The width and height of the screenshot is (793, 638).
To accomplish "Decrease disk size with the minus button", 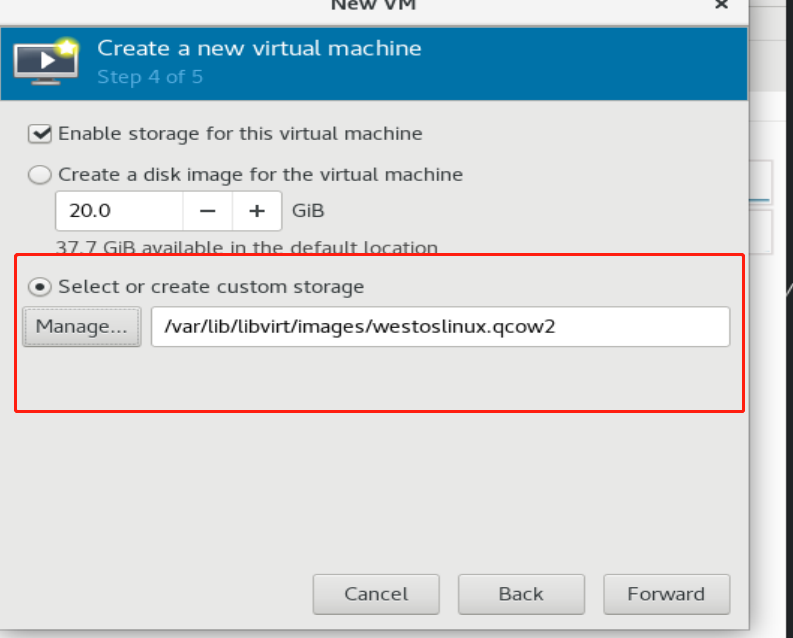I will [207, 211].
